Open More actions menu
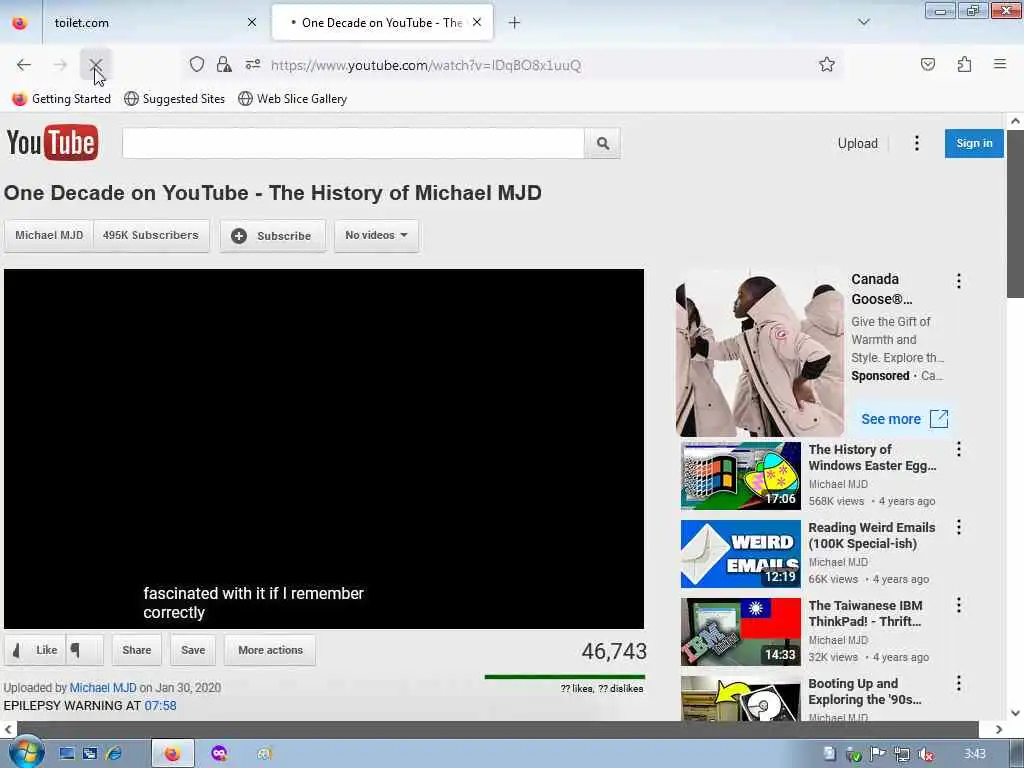This screenshot has width=1024, height=768. point(270,650)
